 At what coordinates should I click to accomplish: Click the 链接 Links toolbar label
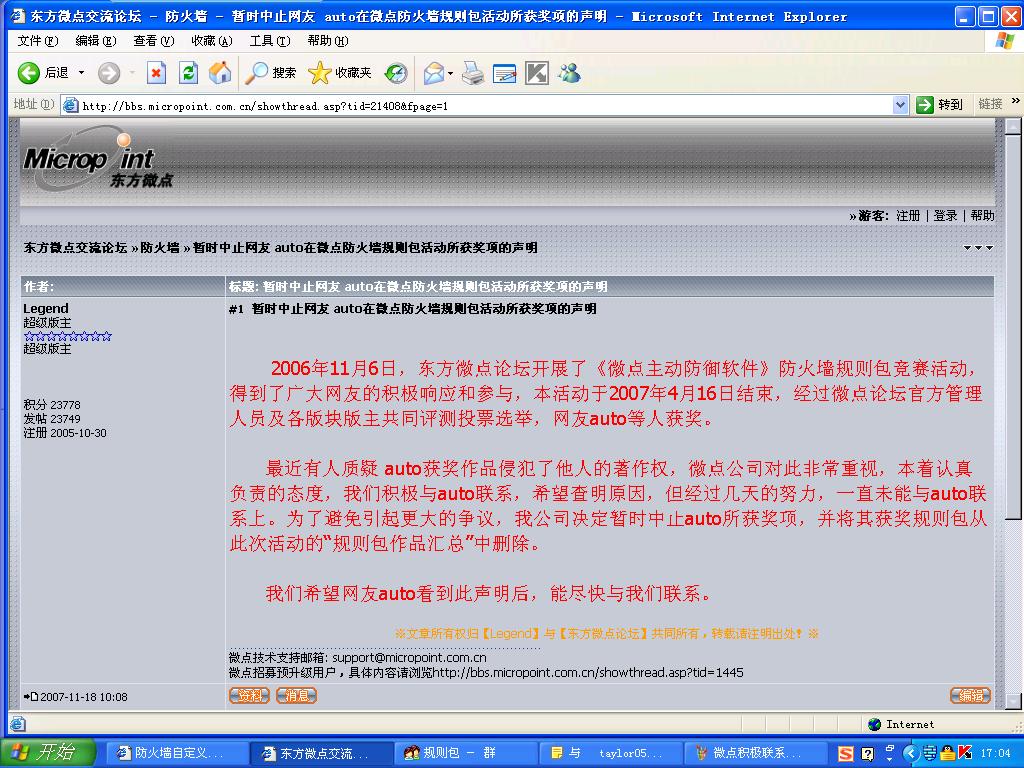click(x=990, y=104)
